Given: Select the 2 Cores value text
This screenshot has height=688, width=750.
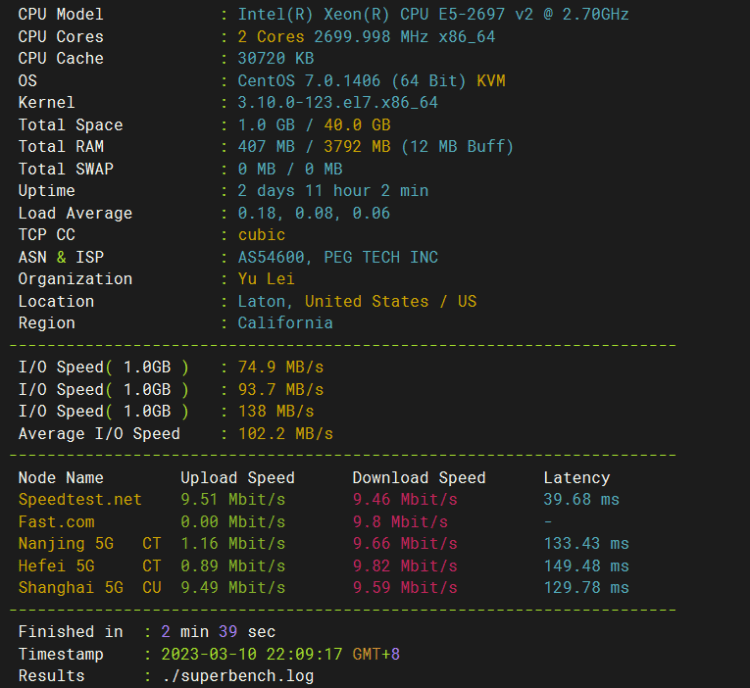Looking at the screenshot, I should [x=271, y=37].
